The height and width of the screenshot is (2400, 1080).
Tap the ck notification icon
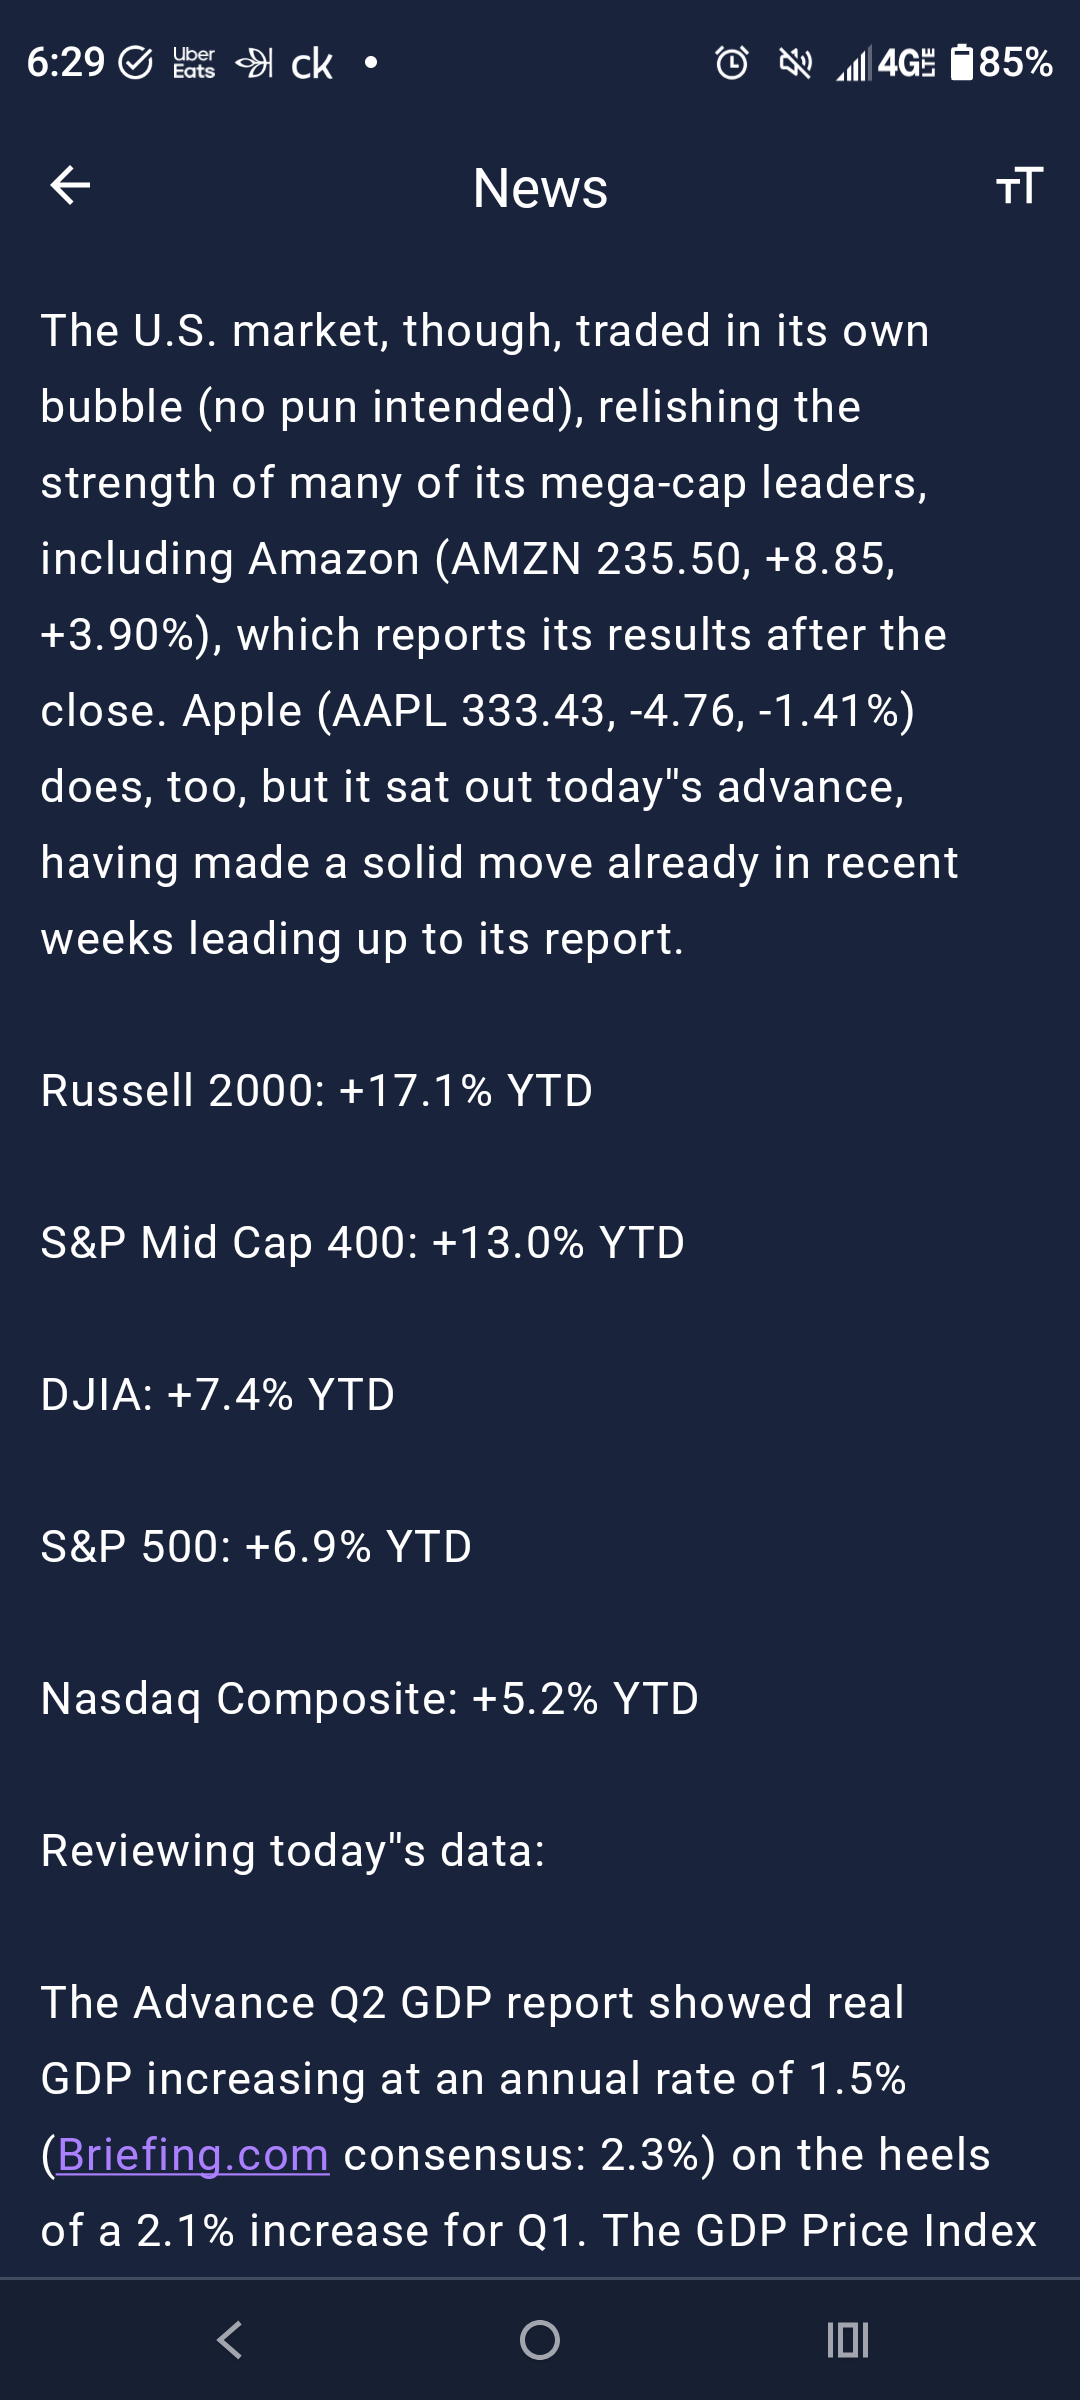(x=311, y=64)
